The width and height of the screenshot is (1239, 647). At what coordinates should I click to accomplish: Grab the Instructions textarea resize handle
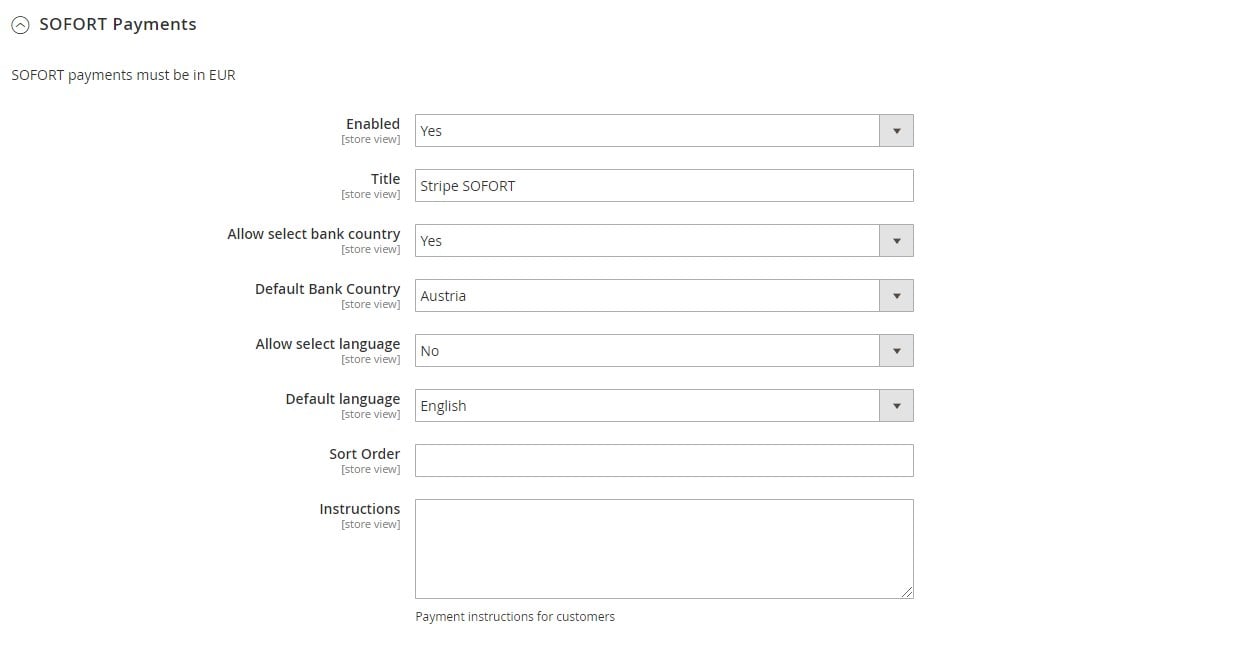click(906, 592)
